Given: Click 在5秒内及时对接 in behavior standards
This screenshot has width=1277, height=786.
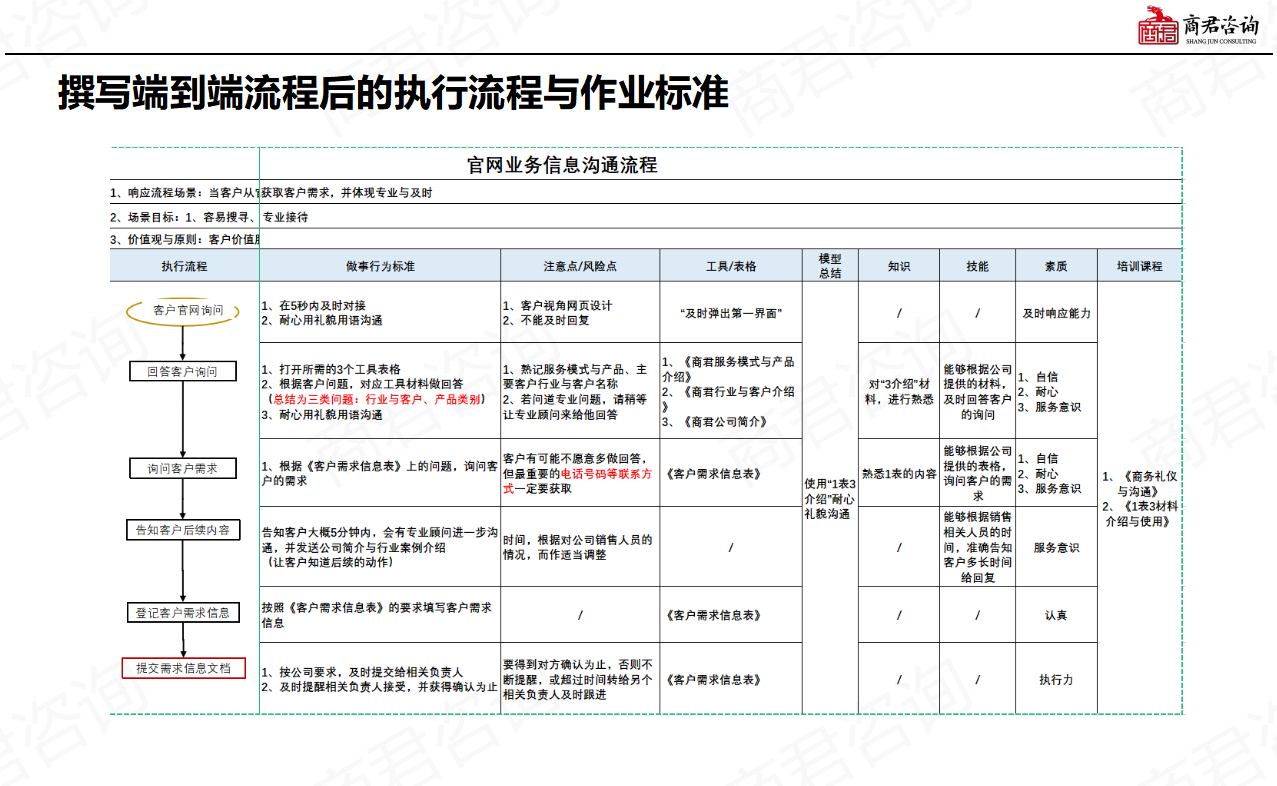Looking at the screenshot, I should click(314, 305).
